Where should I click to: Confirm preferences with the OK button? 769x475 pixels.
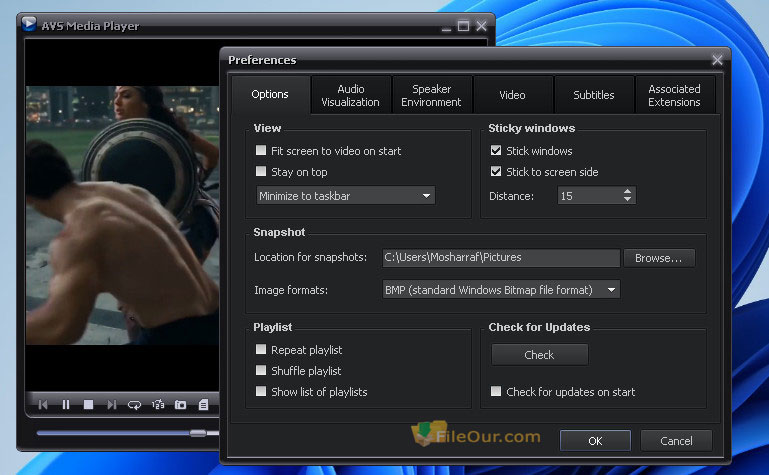(595, 441)
